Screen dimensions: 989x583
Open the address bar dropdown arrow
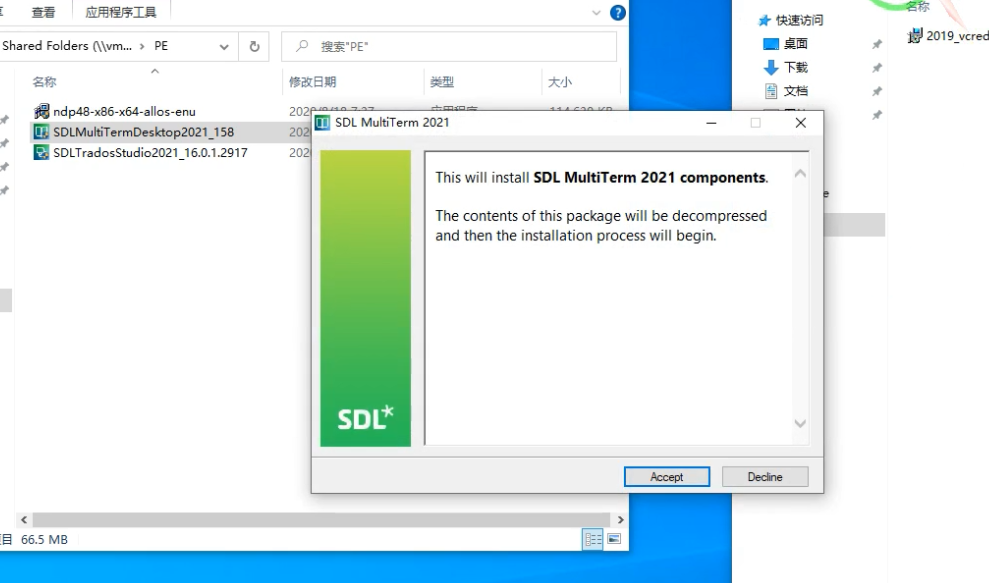[224, 46]
